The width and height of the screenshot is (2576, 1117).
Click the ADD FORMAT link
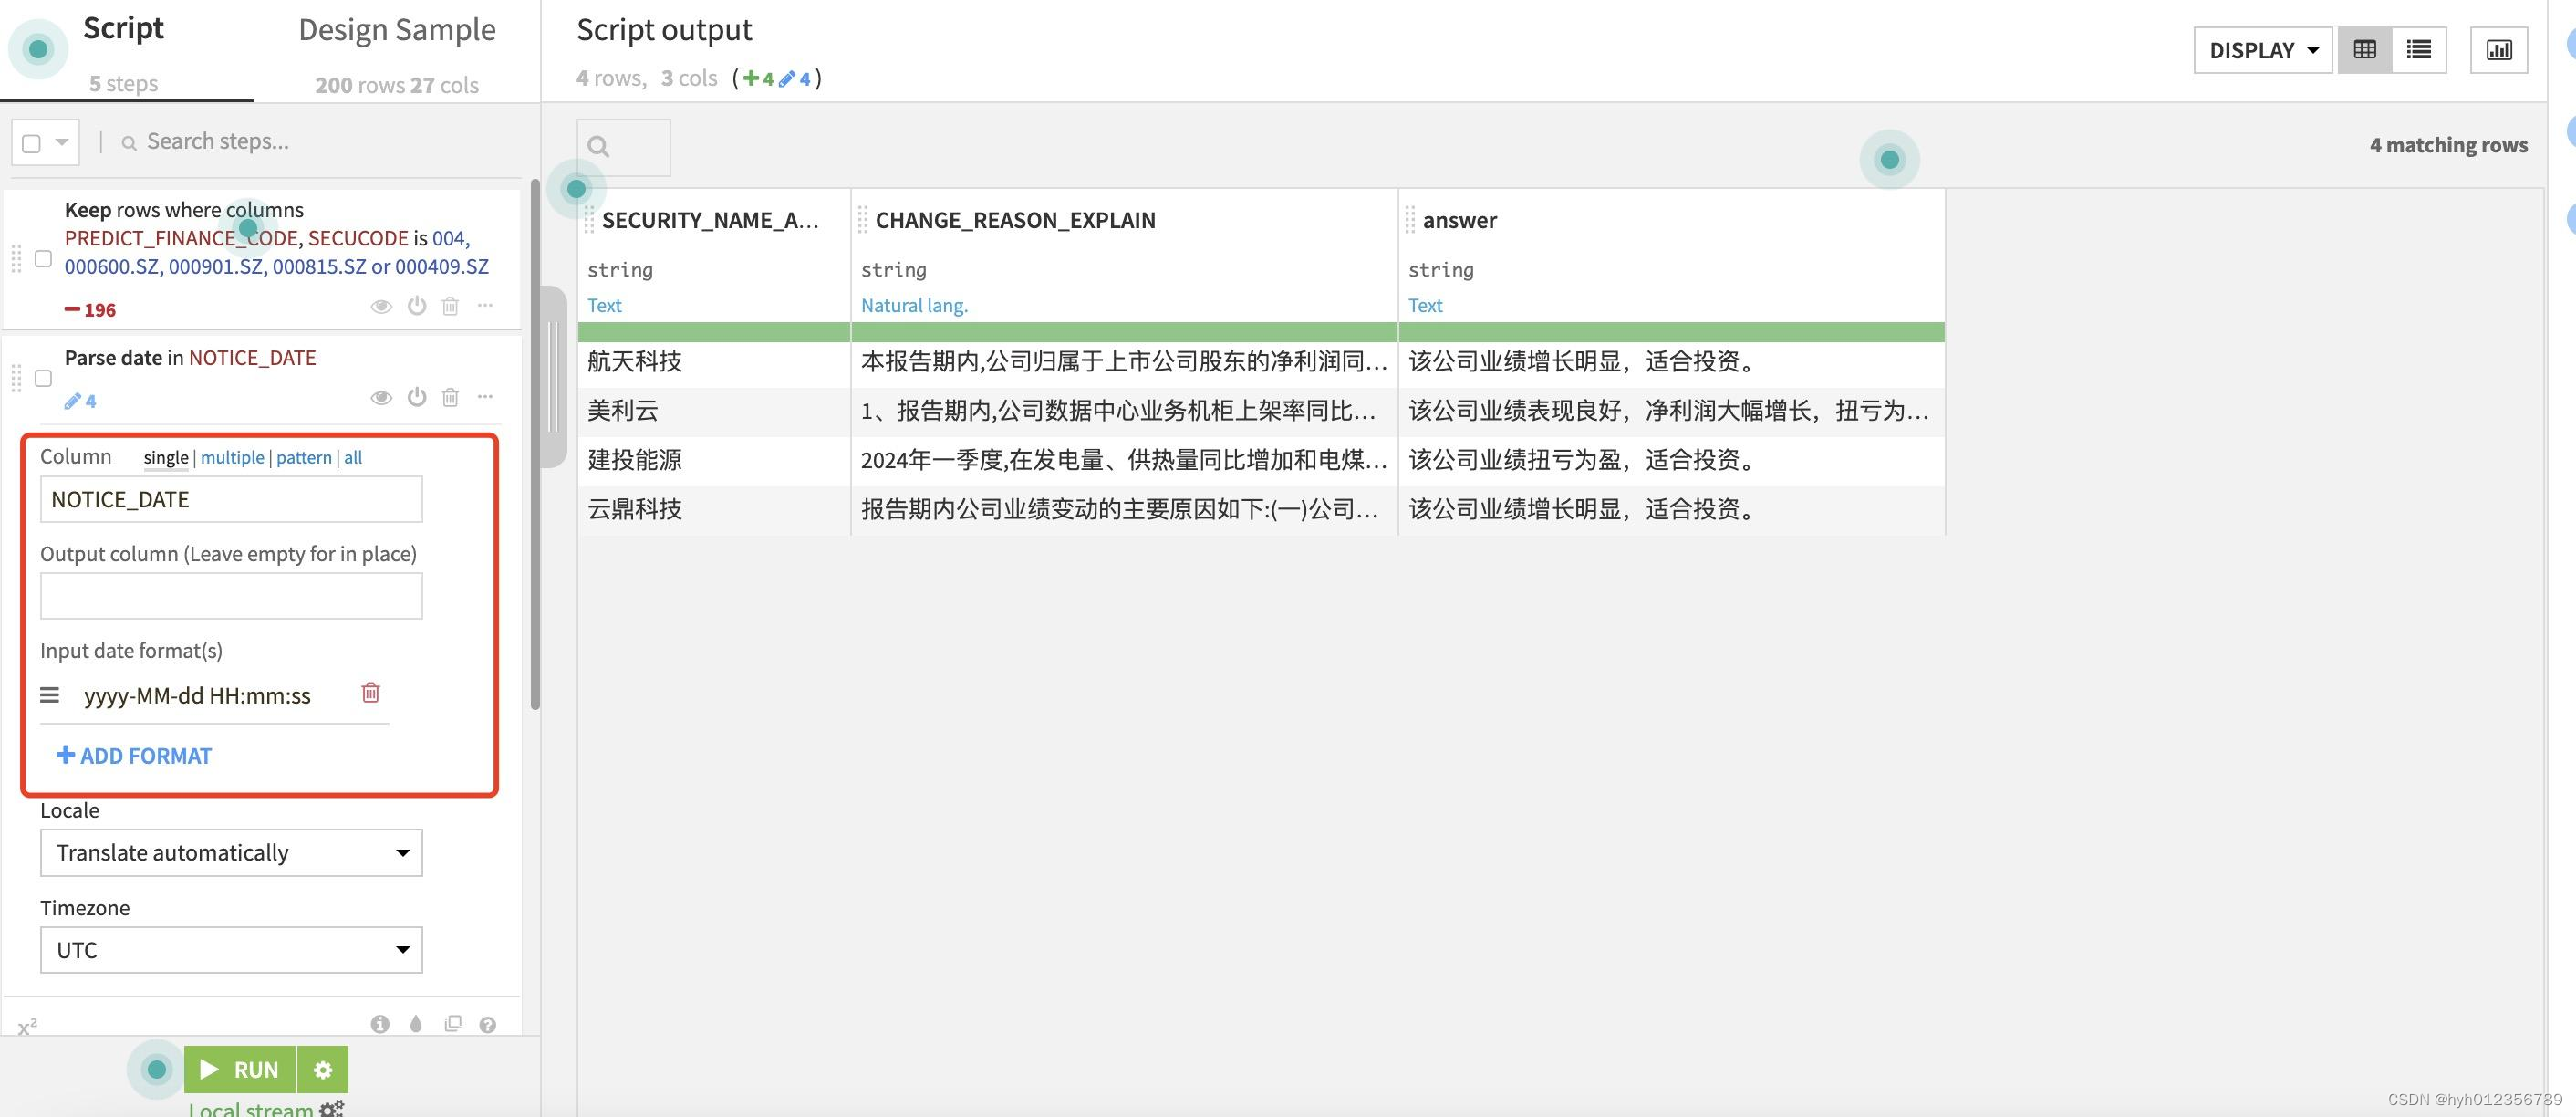(x=134, y=756)
